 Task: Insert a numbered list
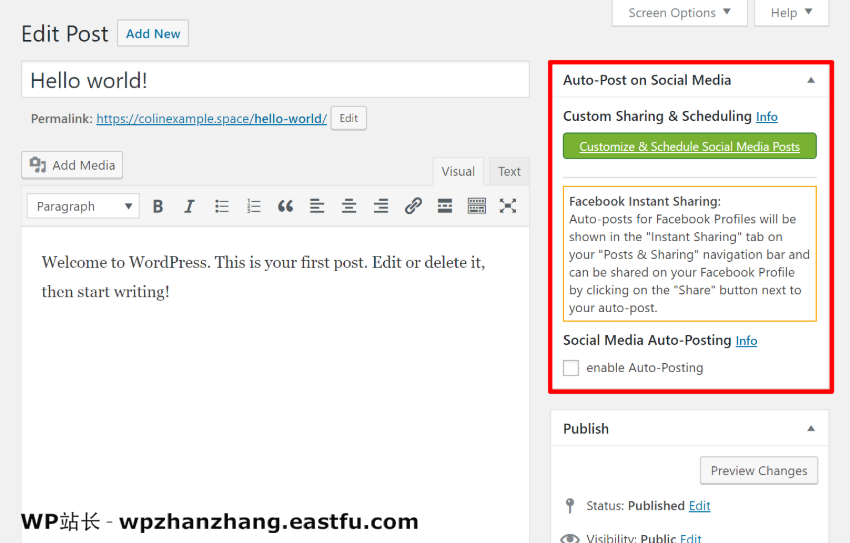pos(254,206)
